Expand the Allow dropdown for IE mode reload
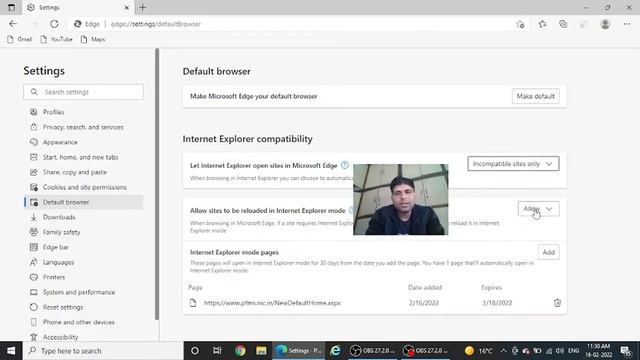This screenshot has height=360, width=640. coord(538,209)
